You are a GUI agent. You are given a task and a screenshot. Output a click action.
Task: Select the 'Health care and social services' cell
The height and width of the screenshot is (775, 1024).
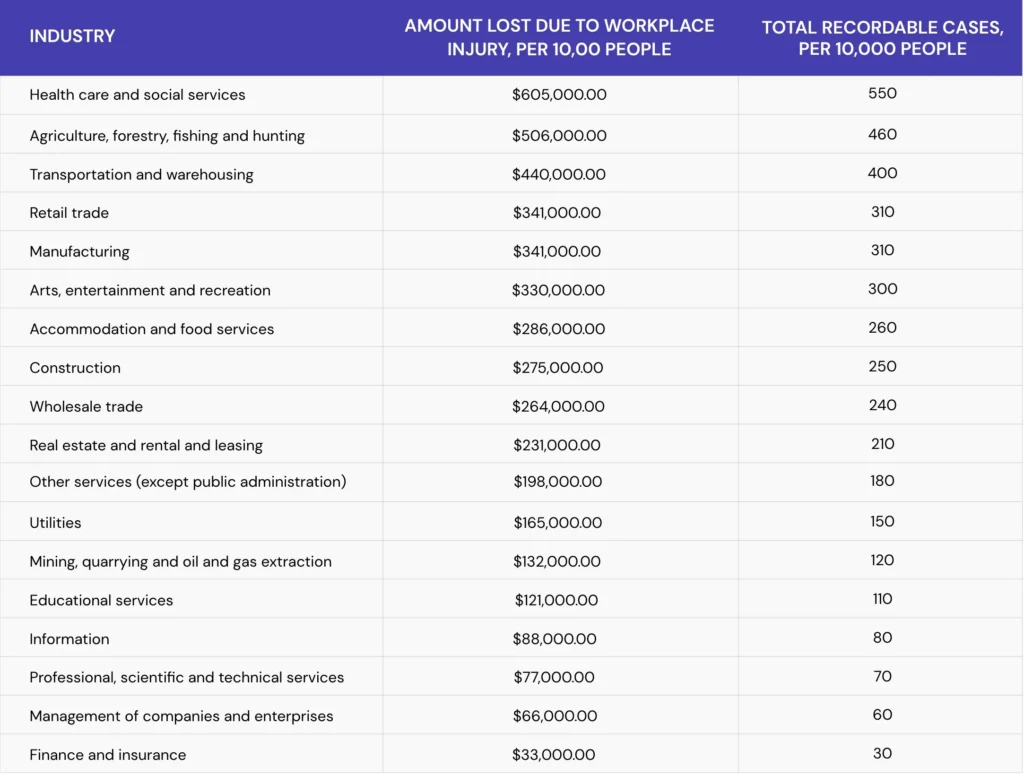coord(137,95)
